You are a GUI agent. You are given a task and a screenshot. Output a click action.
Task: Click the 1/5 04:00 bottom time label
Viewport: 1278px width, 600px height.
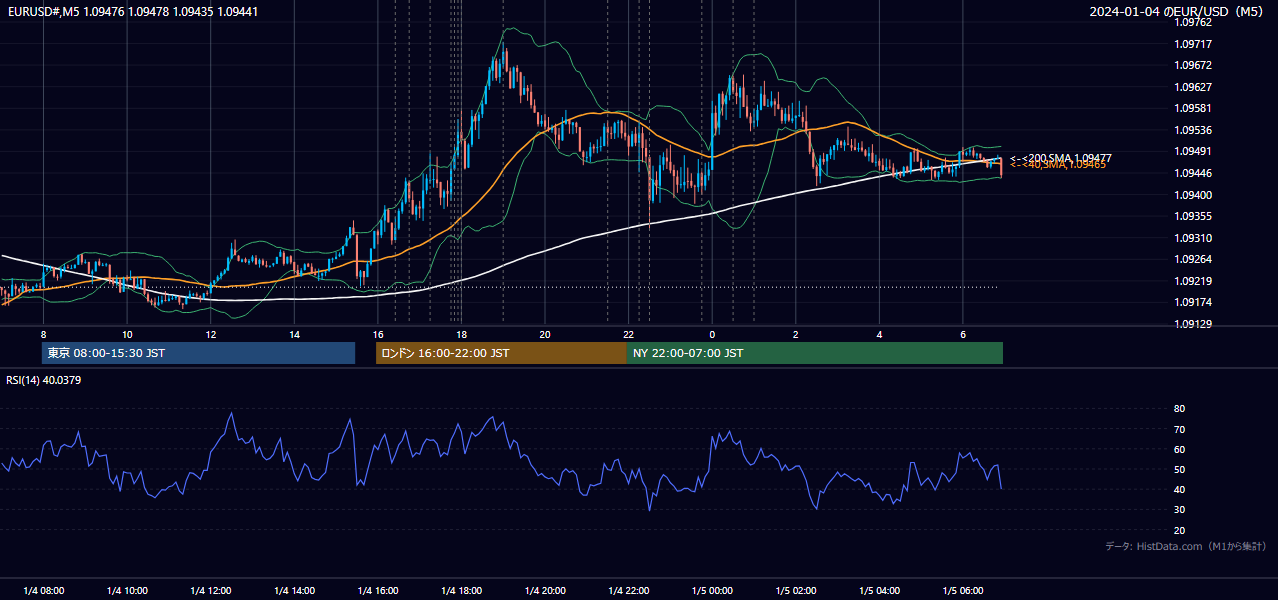pyautogui.click(x=880, y=591)
